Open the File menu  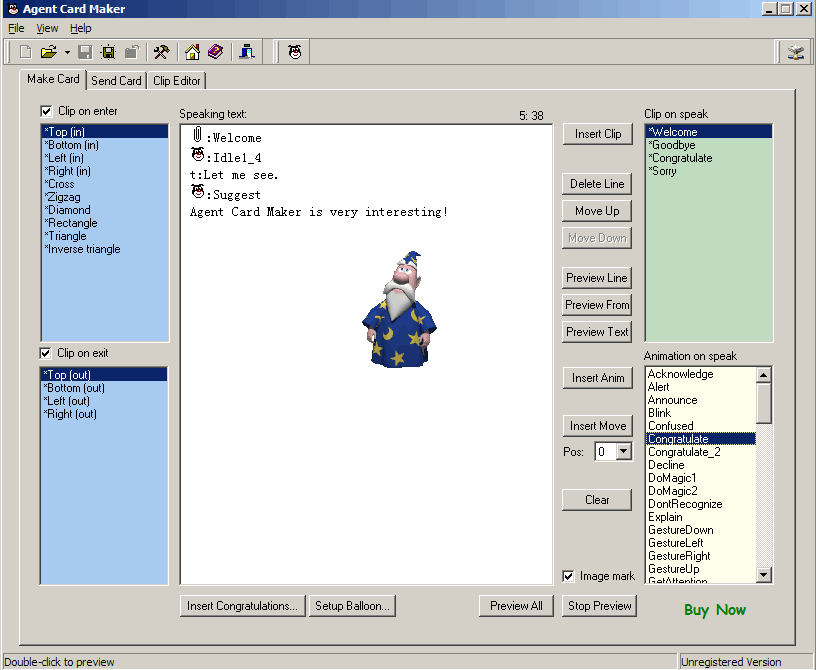(x=16, y=28)
